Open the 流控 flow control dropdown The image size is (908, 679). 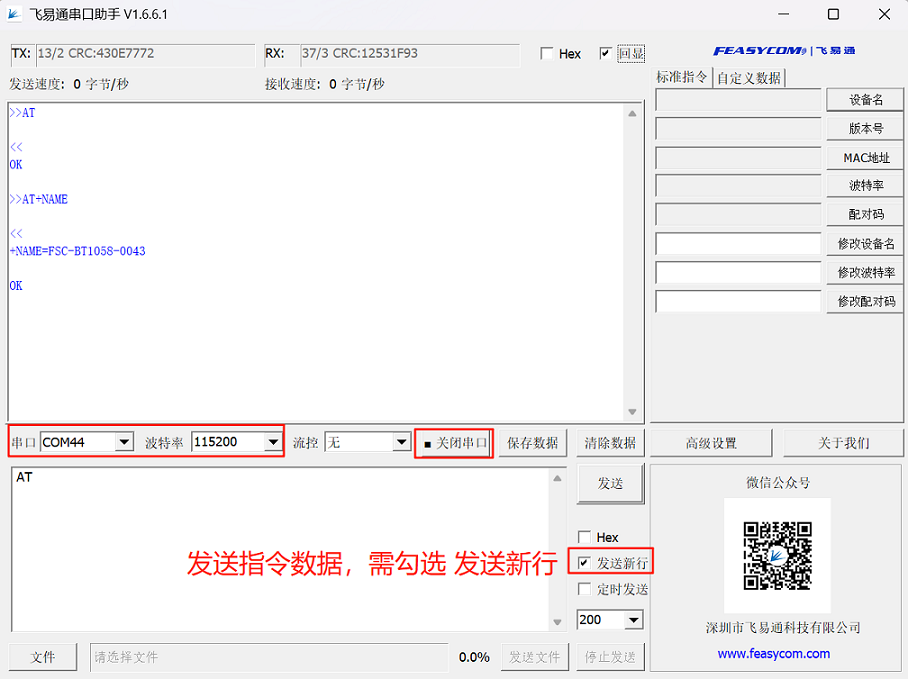tap(401, 443)
